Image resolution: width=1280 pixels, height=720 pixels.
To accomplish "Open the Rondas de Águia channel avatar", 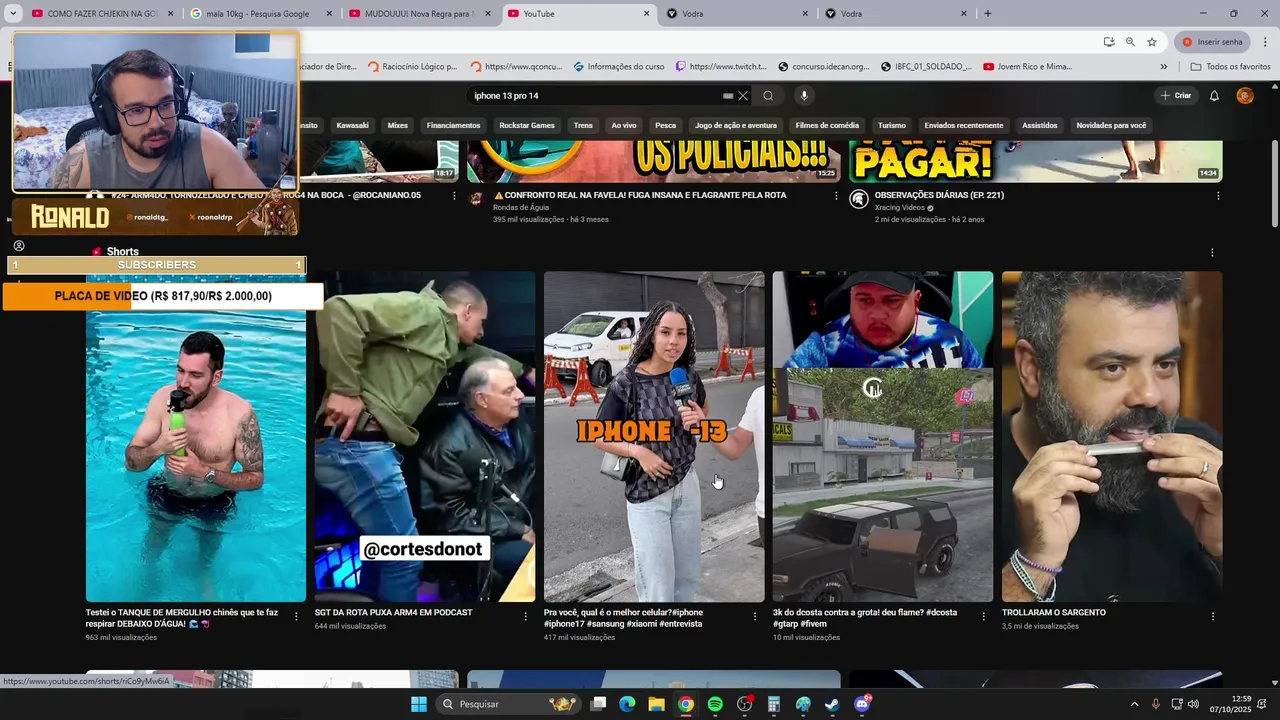I will tap(477, 199).
